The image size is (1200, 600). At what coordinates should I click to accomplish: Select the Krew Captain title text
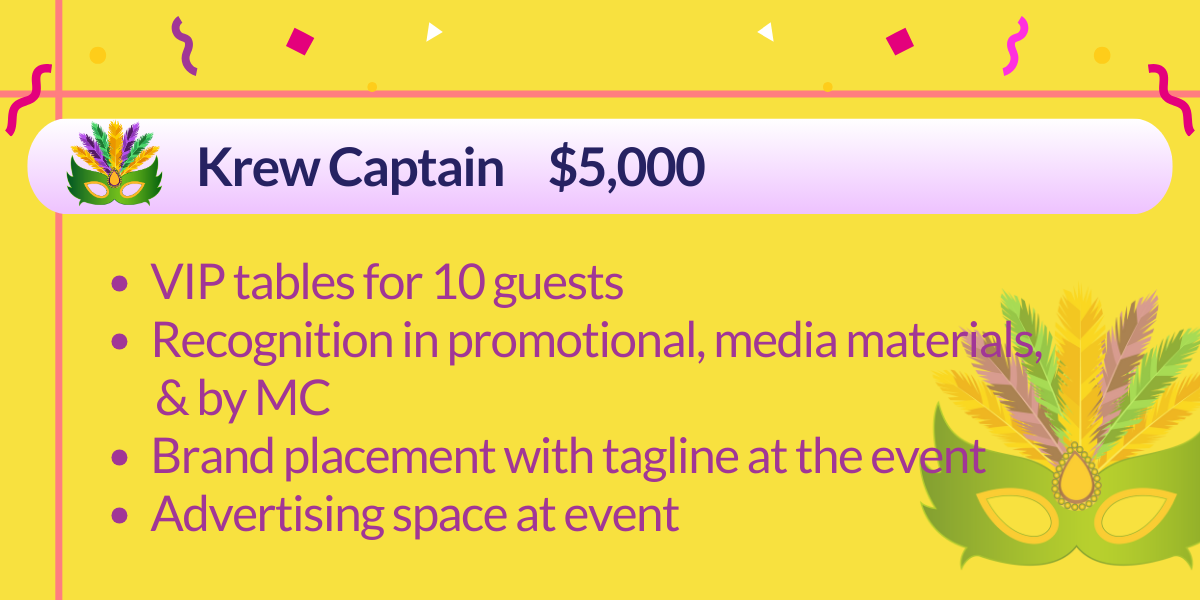(350, 167)
